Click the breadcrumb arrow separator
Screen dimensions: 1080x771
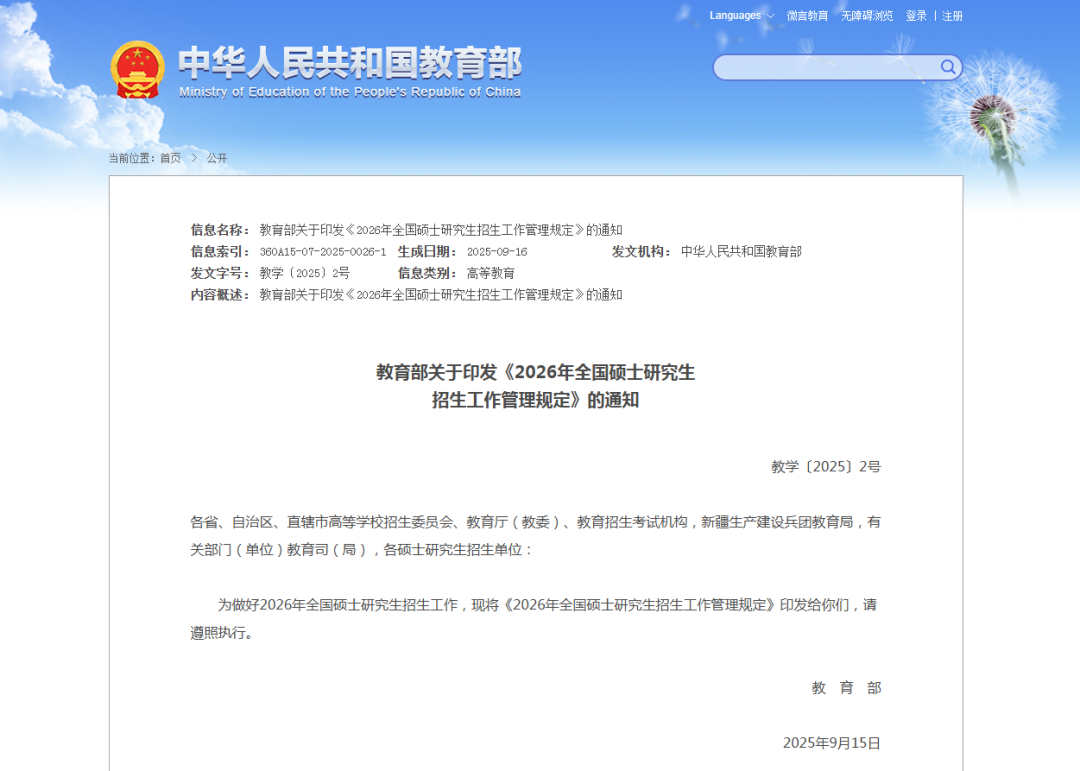pos(193,158)
